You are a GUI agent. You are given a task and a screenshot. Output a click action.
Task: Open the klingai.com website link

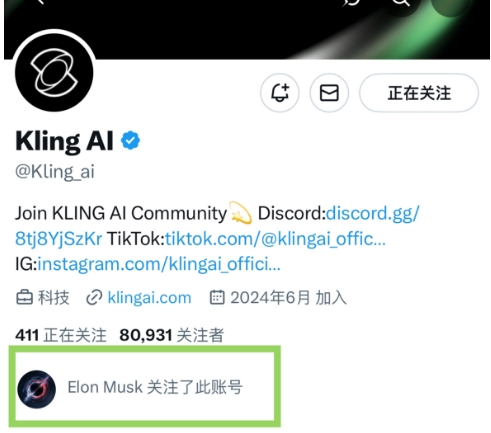(x=149, y=298)
